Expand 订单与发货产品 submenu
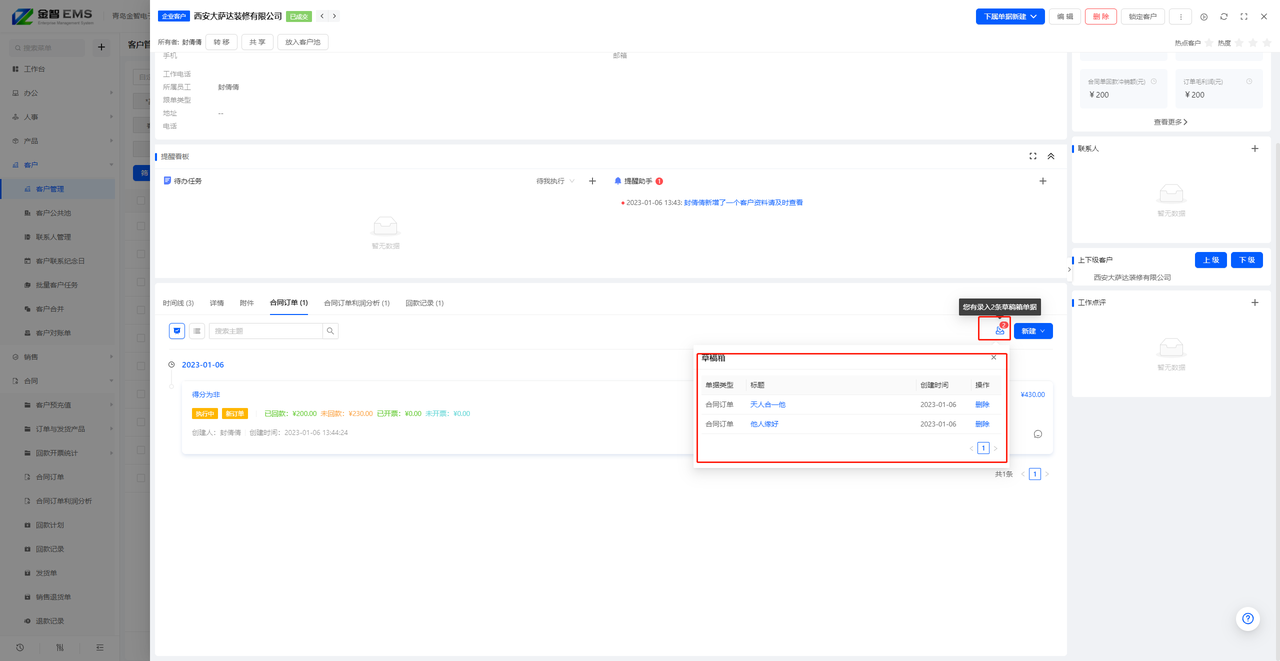This screenshot has height=661, width=1280. coord(60,429)
